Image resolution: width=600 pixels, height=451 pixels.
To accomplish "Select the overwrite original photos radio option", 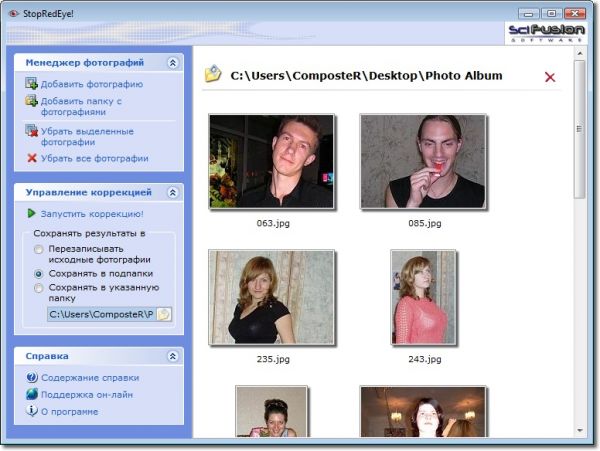I will click(39, 248).
